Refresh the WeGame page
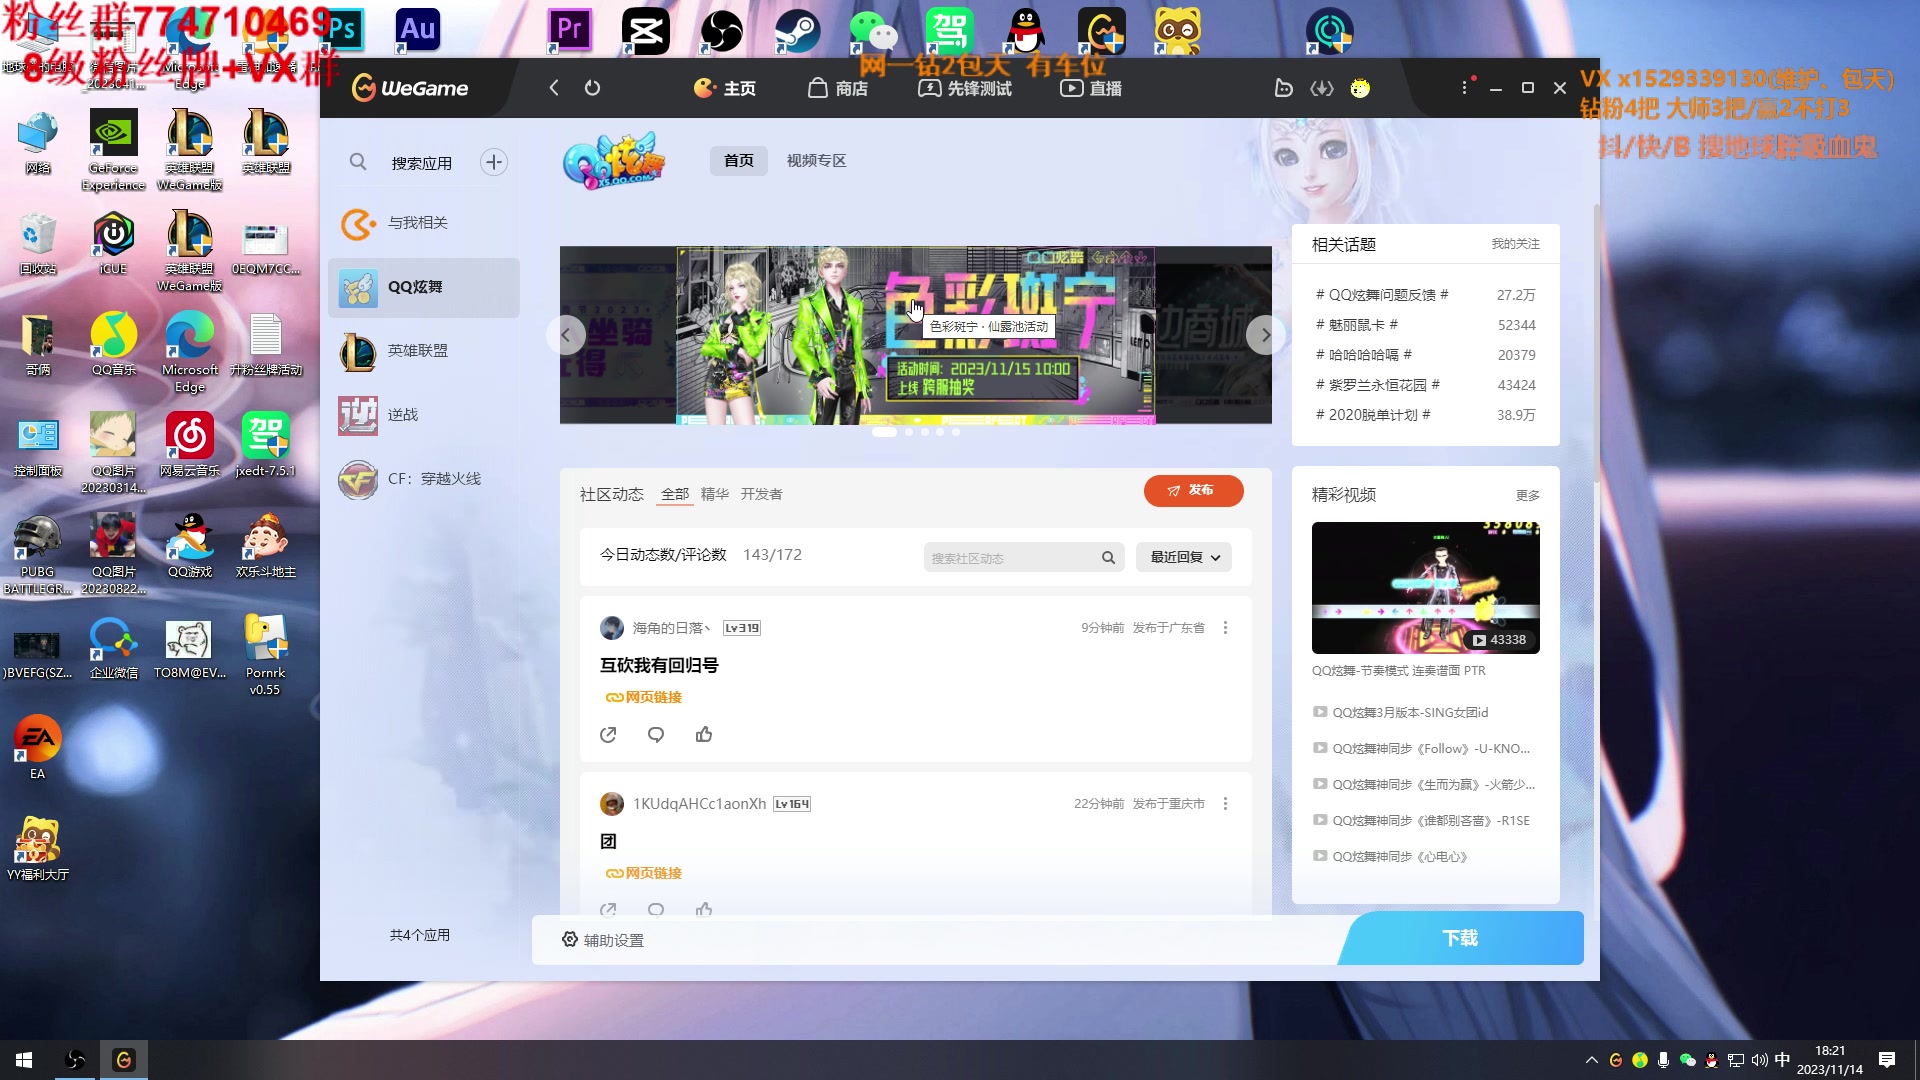Screen dimensions: 1920x1080 point(592,88)
